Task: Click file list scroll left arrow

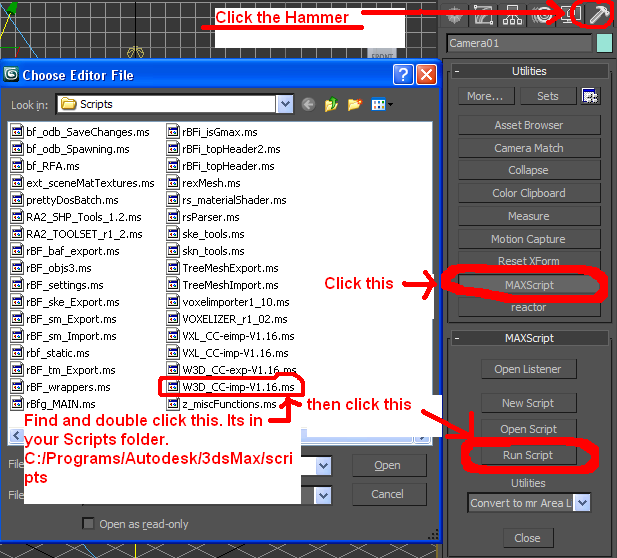Action: pos(16,436)
